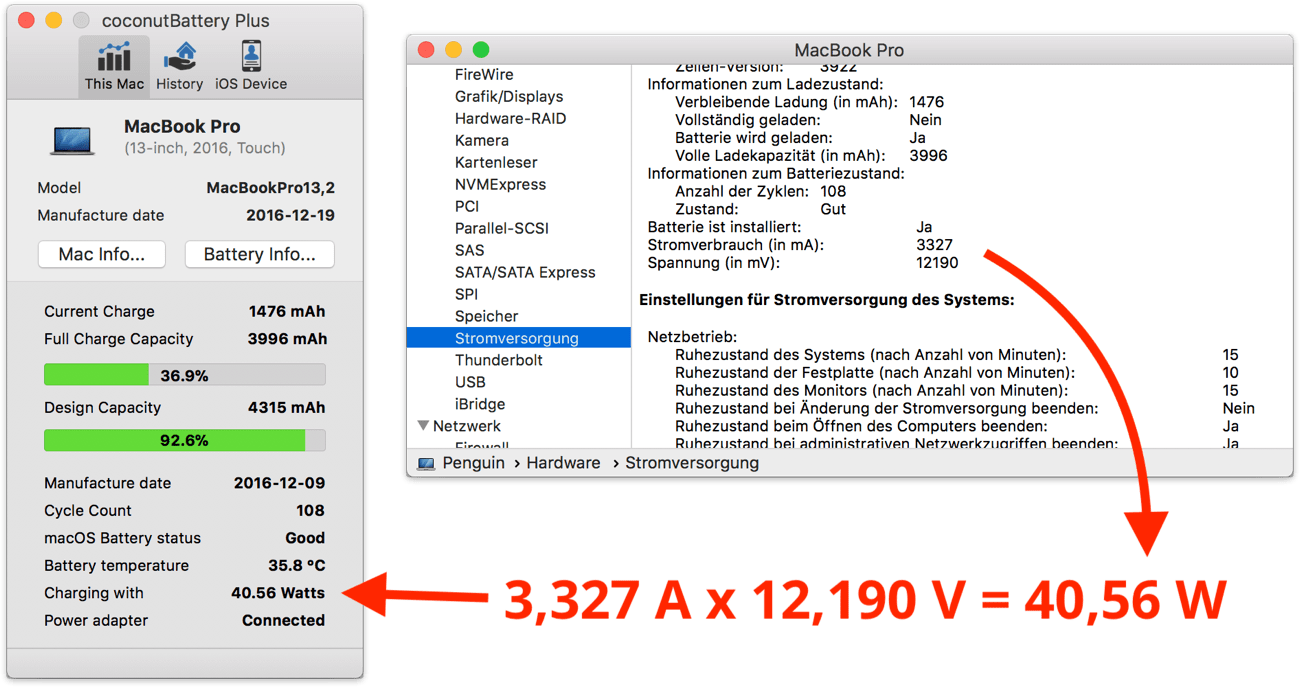Select SATA/SATA Express in the sidebar
This screenshot has height=687, width=1300.
[x=525, y=273]
